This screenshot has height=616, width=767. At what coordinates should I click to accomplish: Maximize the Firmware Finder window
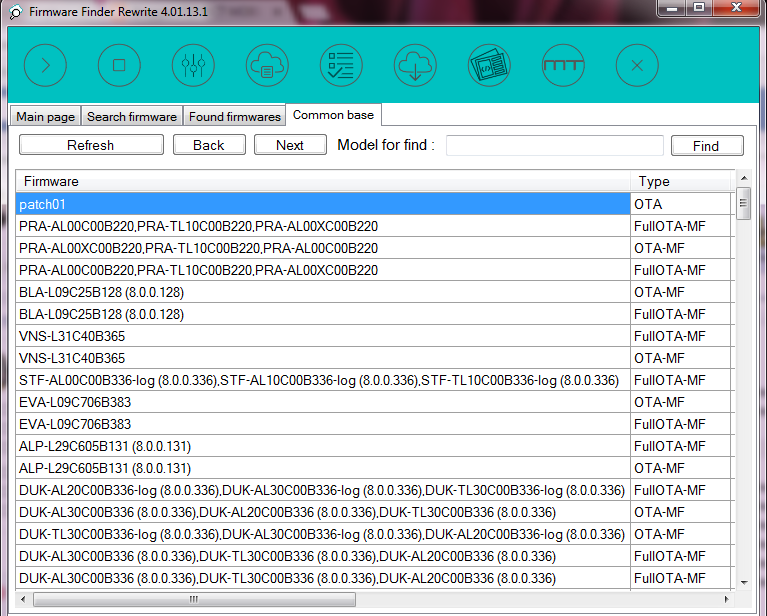click(699, 8)
